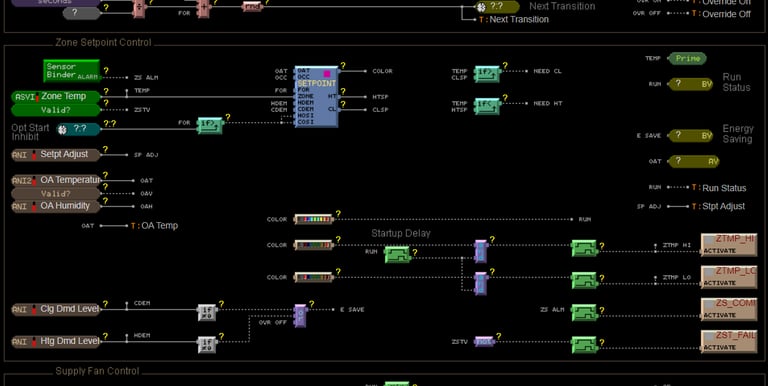
Task: Click the OAV wire label
Action: [146, 193]
